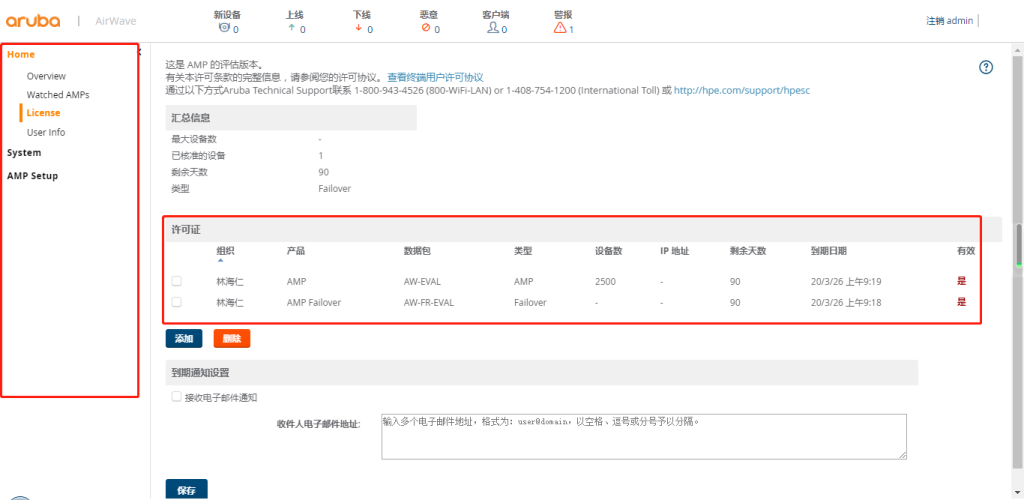The image size is (1024, 500).
Task: Click the 添加 (Add) button
Action: [184, 339]
